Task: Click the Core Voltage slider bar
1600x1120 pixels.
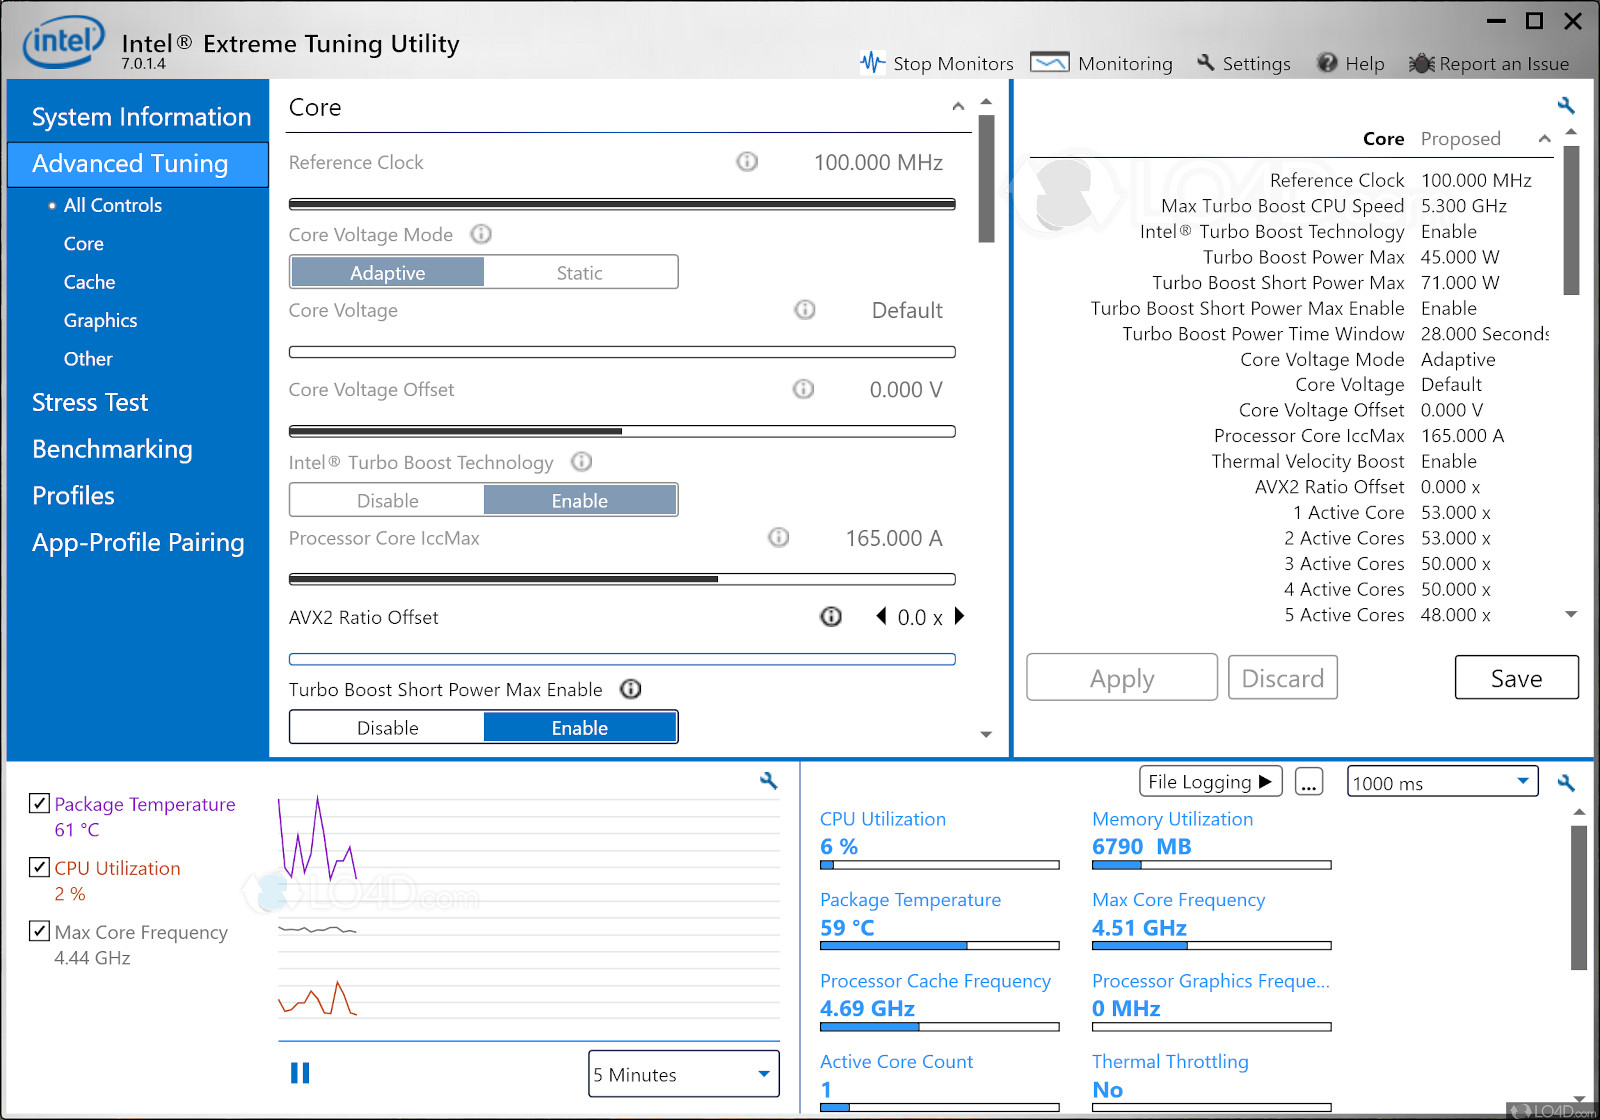Action: [622, 352]
